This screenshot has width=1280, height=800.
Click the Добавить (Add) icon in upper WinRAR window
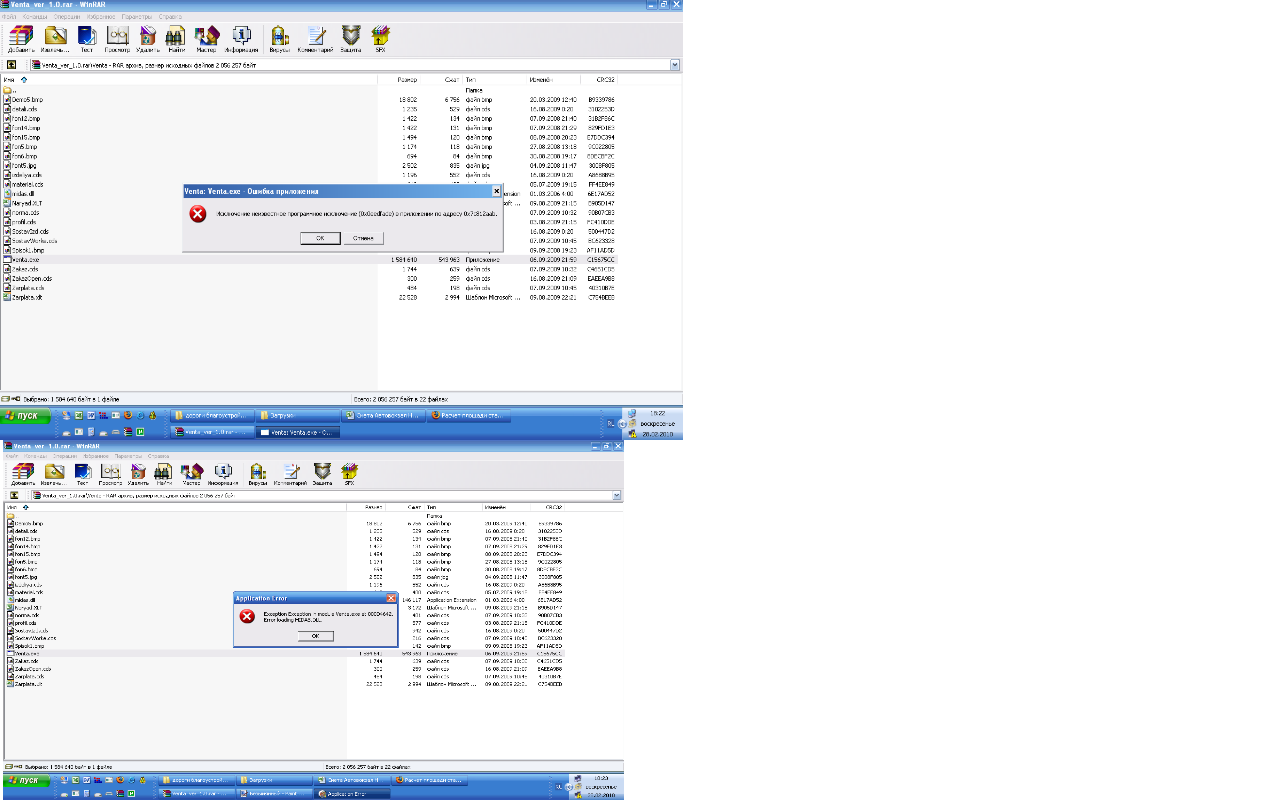click(x=21, y=39)
